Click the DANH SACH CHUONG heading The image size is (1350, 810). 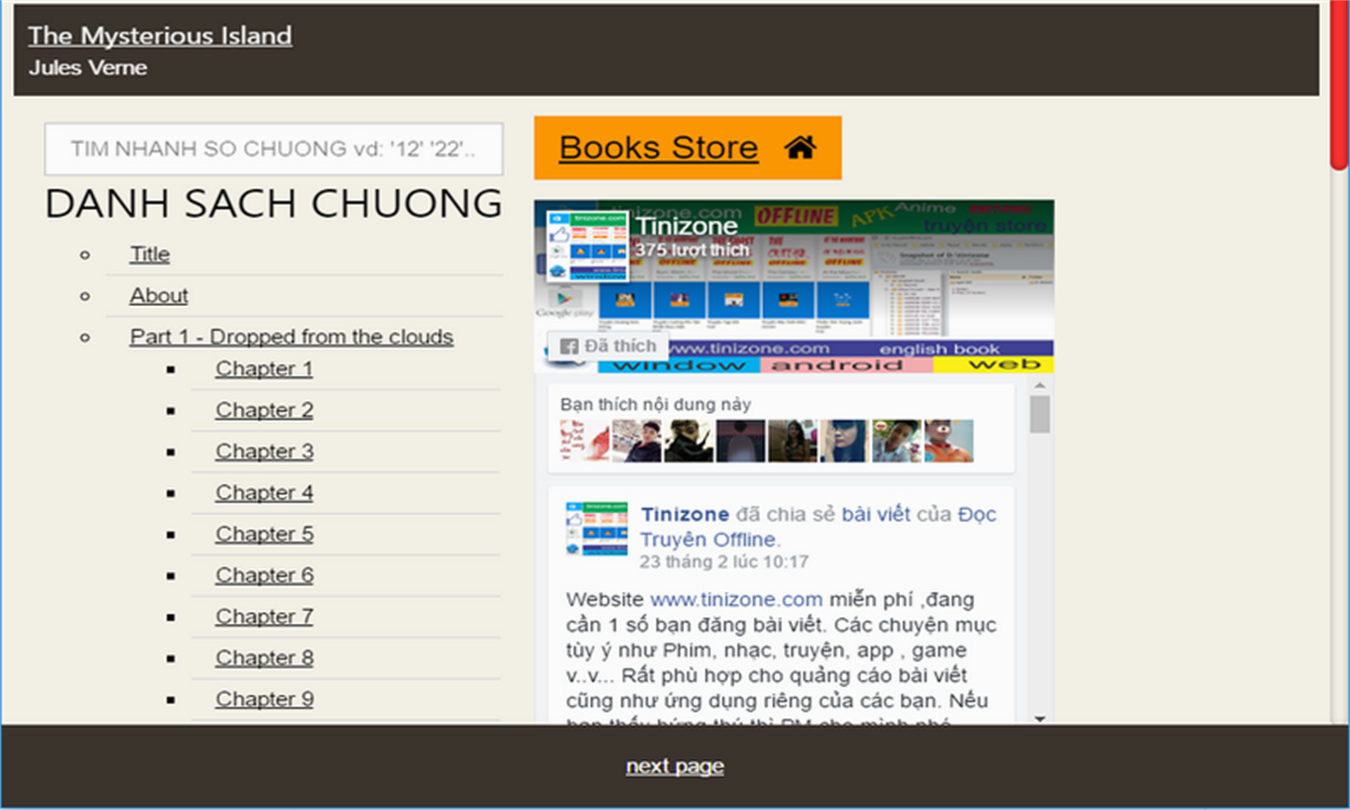273,204
